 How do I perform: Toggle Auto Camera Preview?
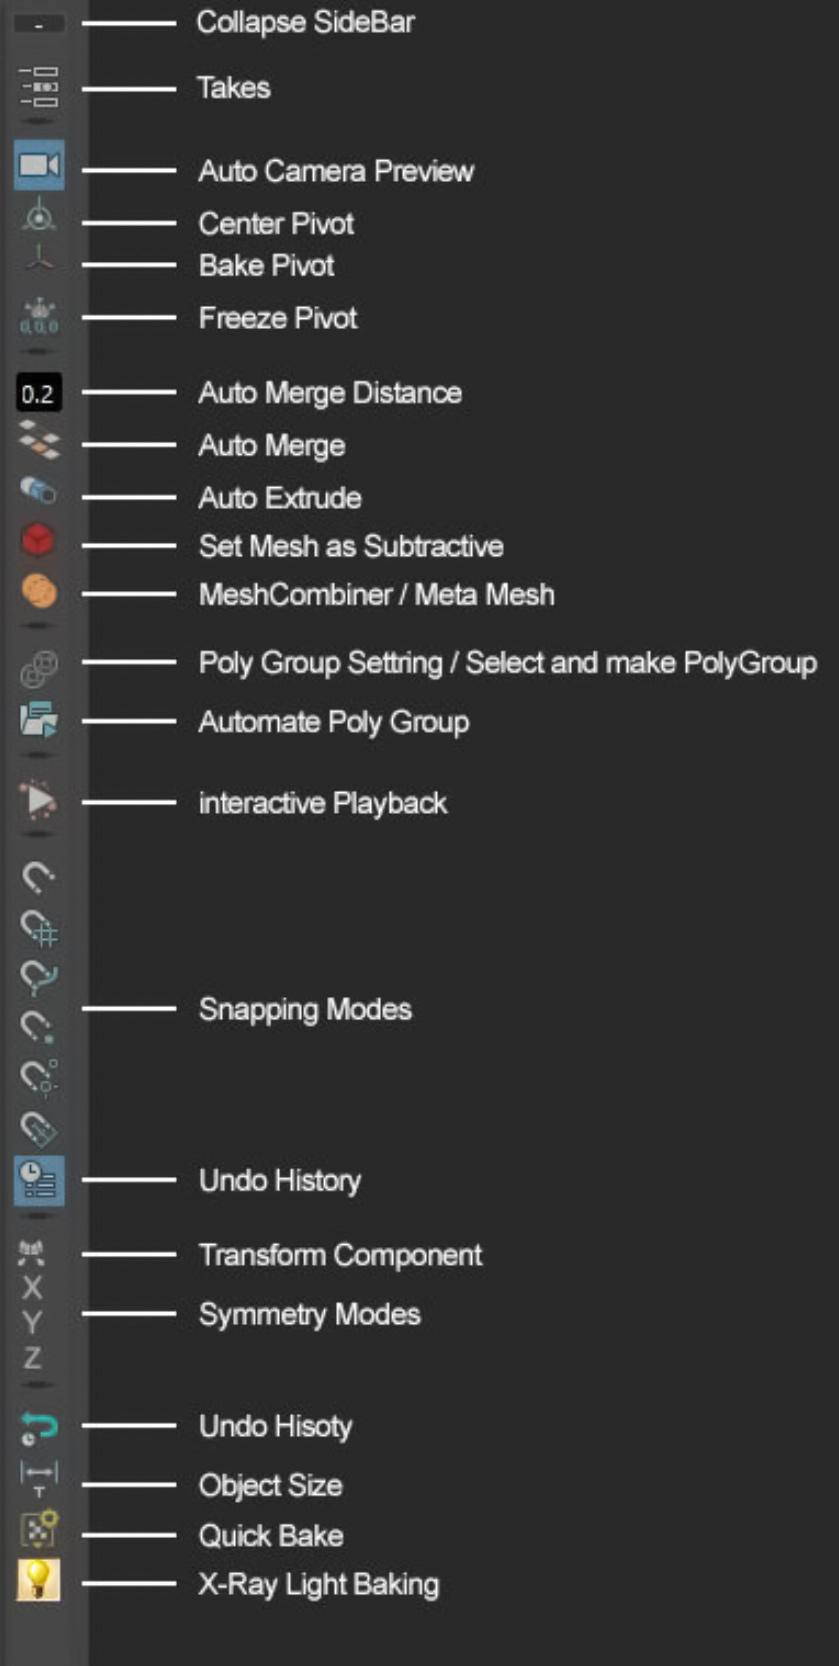point(39,165)
